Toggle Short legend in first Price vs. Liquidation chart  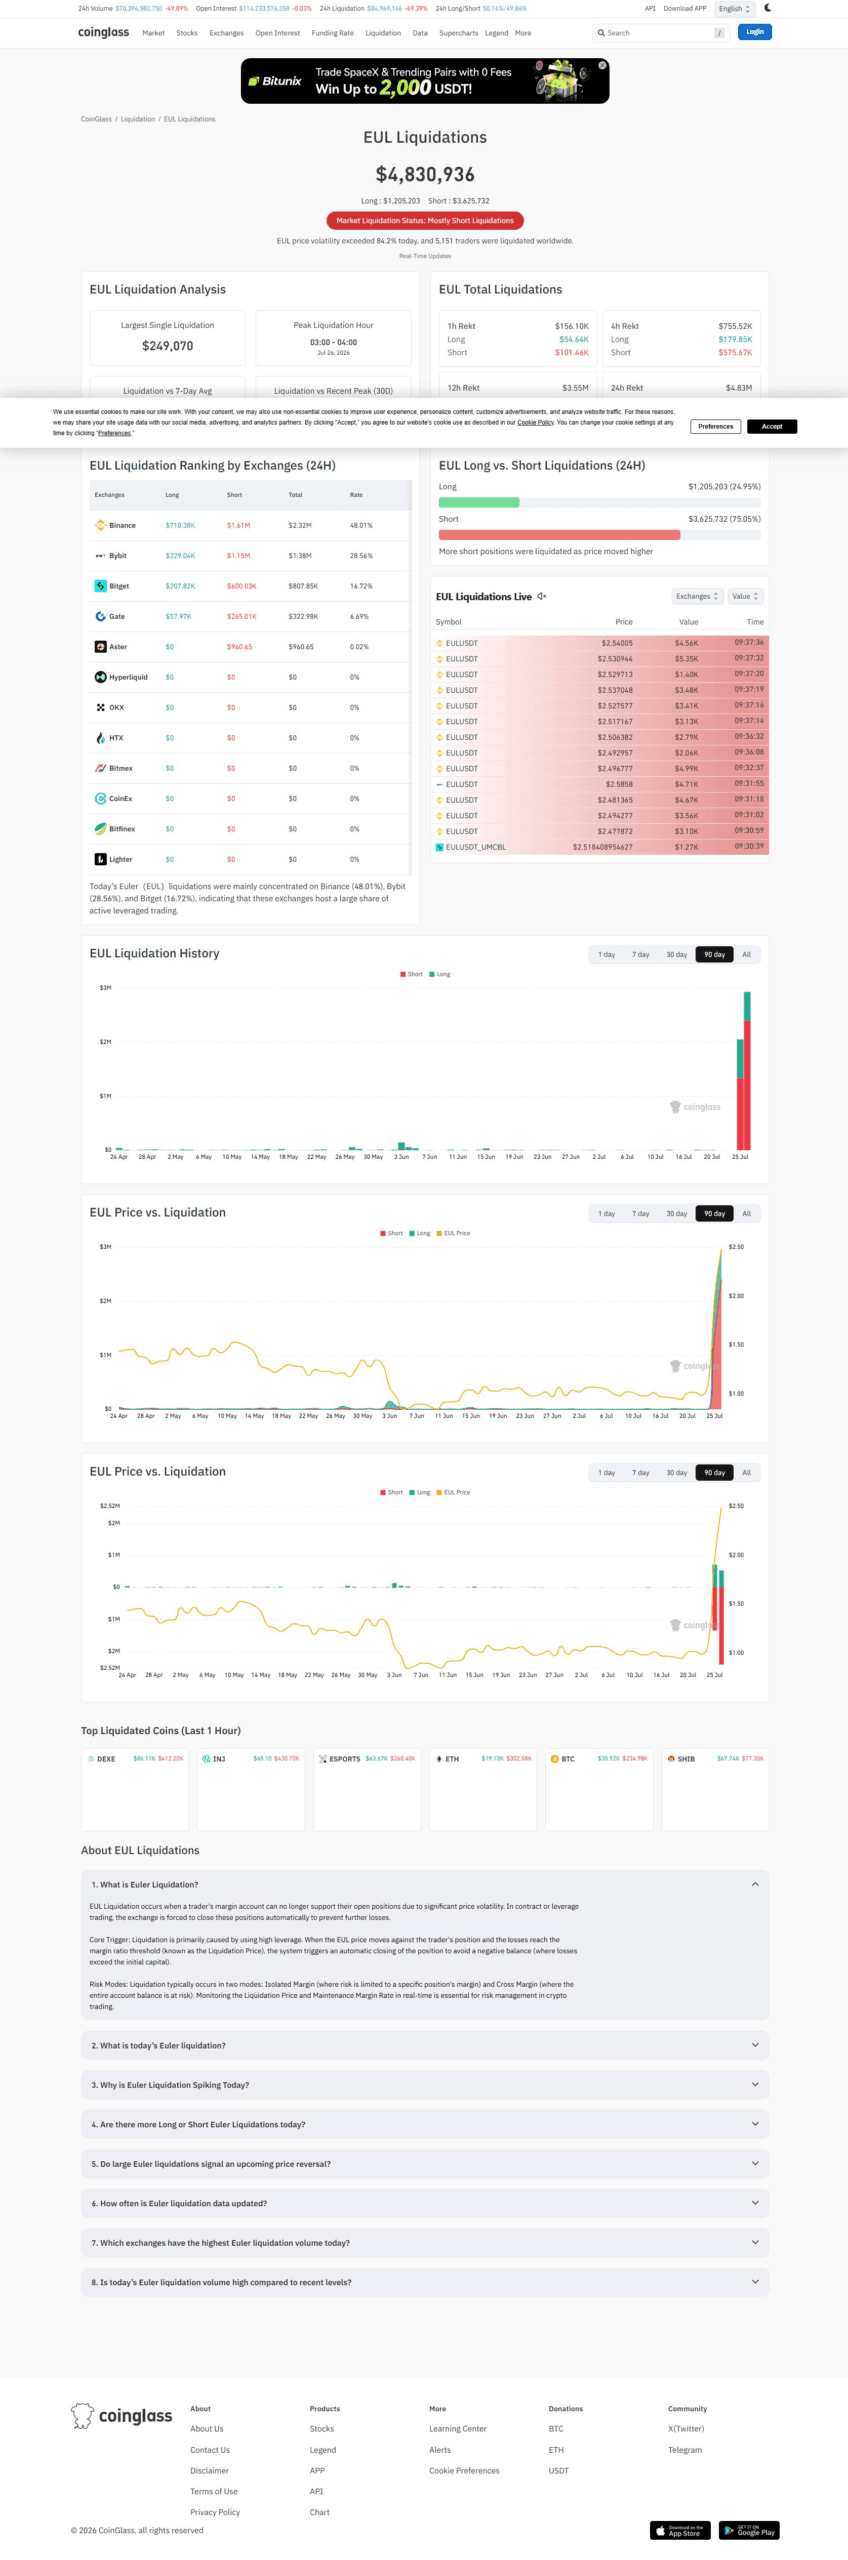[391, 1233]
